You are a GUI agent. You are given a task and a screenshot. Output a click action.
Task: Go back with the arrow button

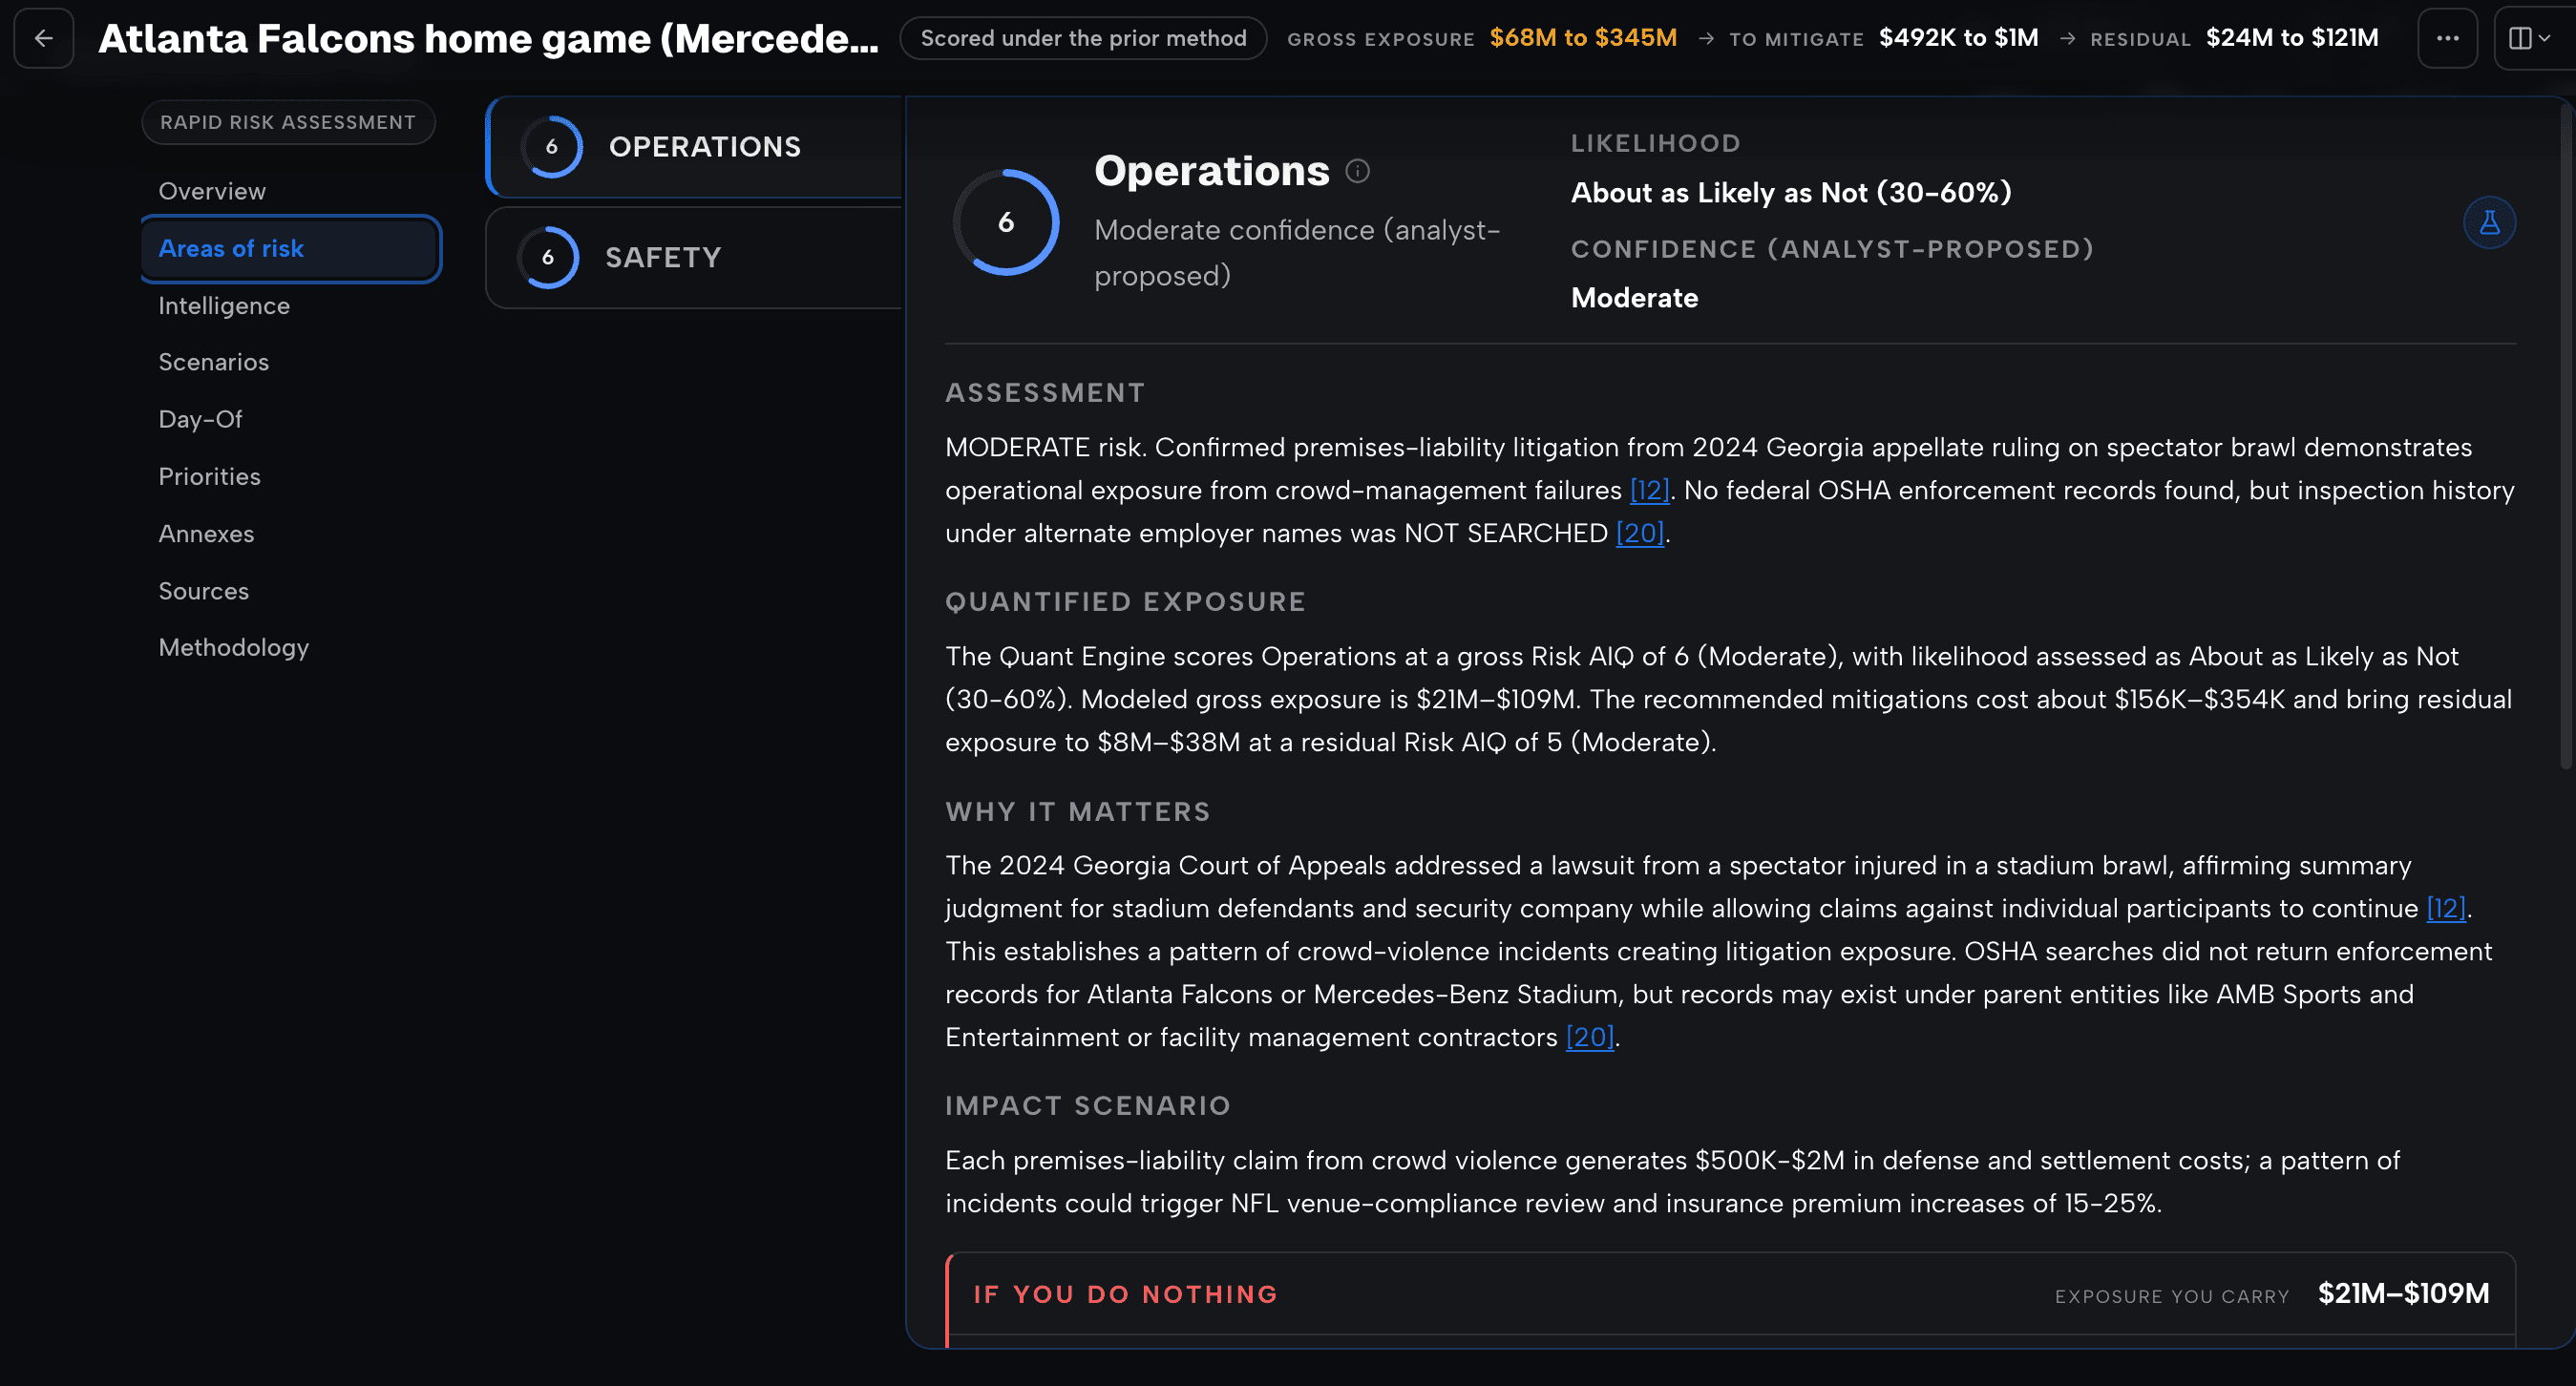(44, 38)
